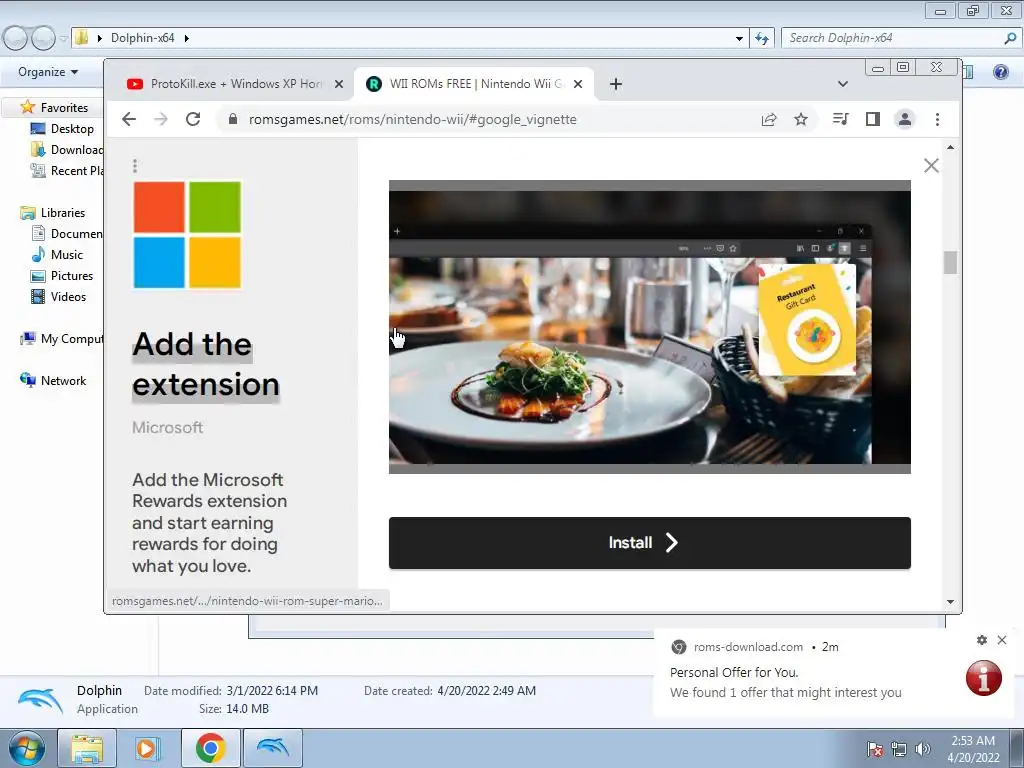1024x768 pixels.
Task: Bookmark this page with star icon
Action: pyautogui.click(x=801, y=119)
